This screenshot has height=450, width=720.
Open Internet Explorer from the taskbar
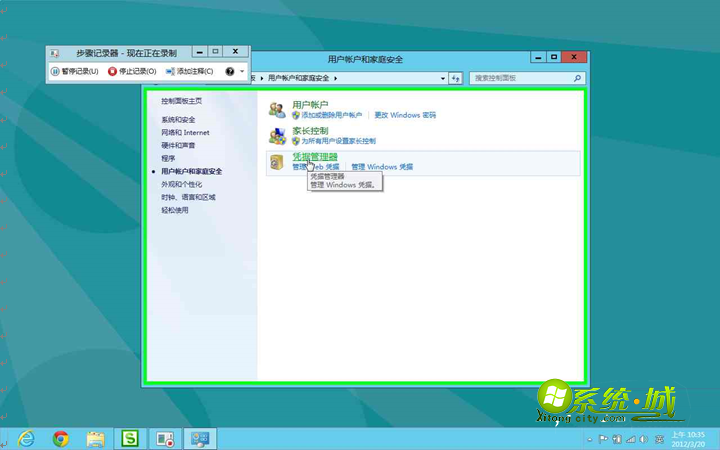[x=26, y=439]
